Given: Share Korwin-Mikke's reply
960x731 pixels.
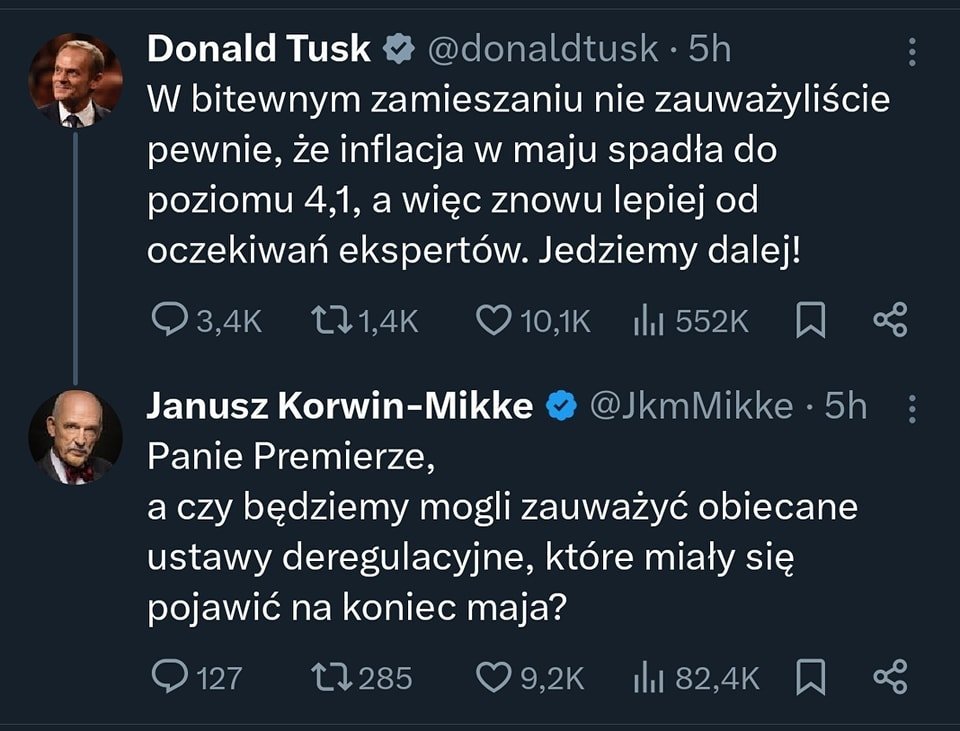Looking at the screenshot, I should click(890, 677).
